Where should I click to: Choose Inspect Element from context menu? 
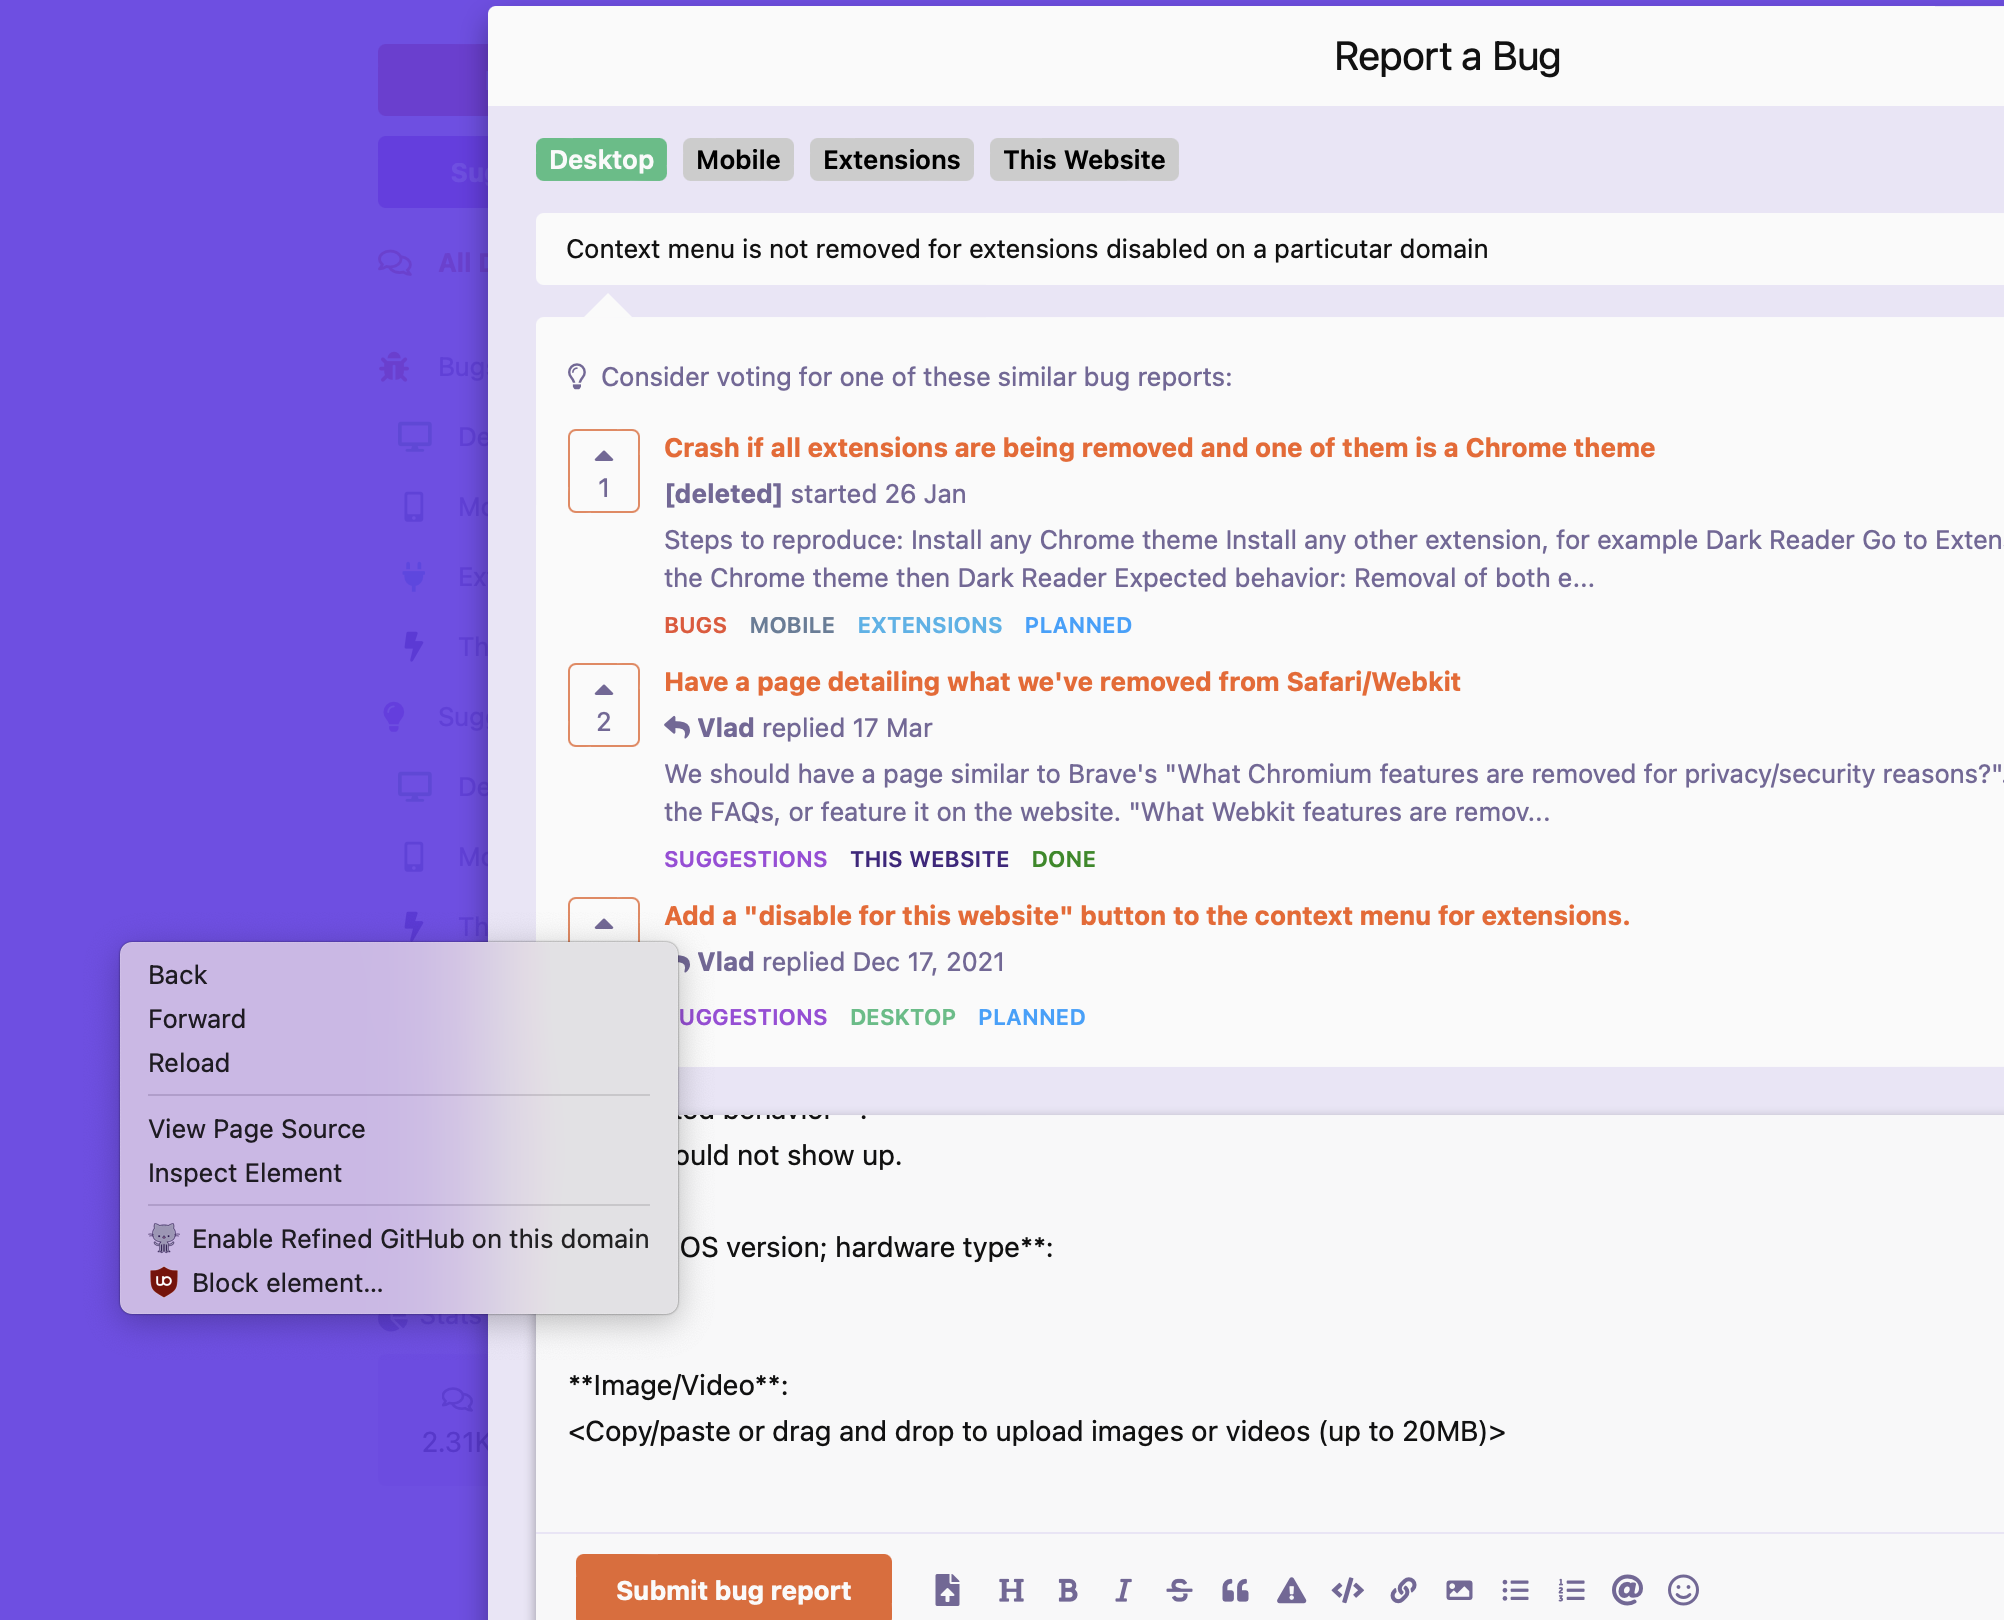(x=245, y=1173)
